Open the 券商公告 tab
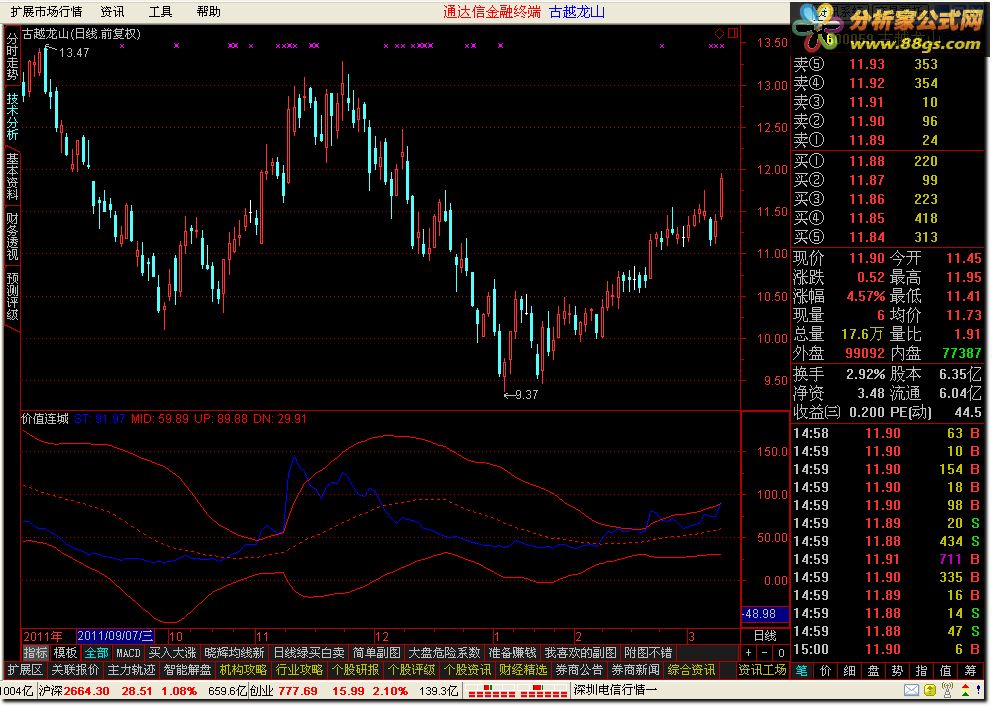Viewport: 992px width, 706px height. coord(579,670)
